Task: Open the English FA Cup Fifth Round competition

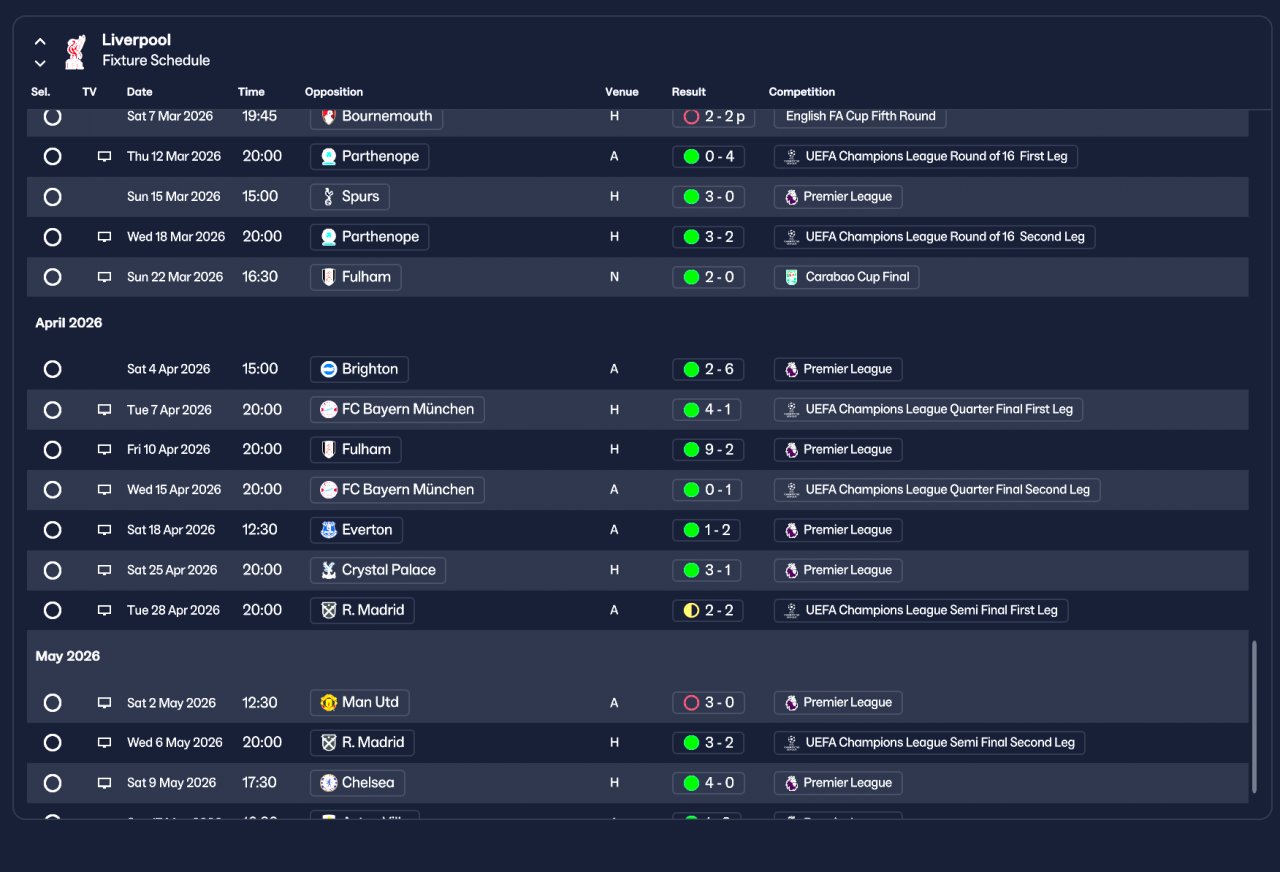Action: [x=860, y=116]
